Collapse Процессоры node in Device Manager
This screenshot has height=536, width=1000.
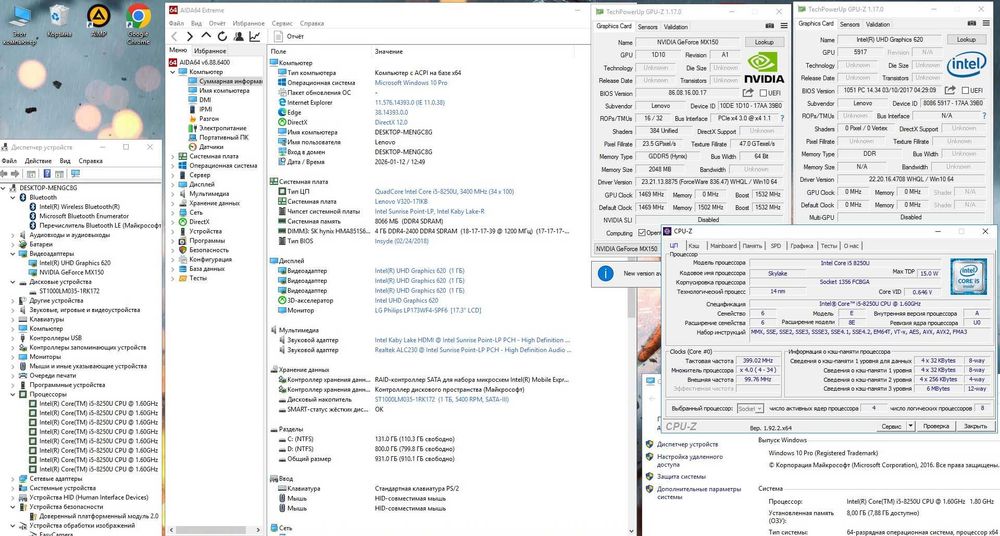point(13,394)
